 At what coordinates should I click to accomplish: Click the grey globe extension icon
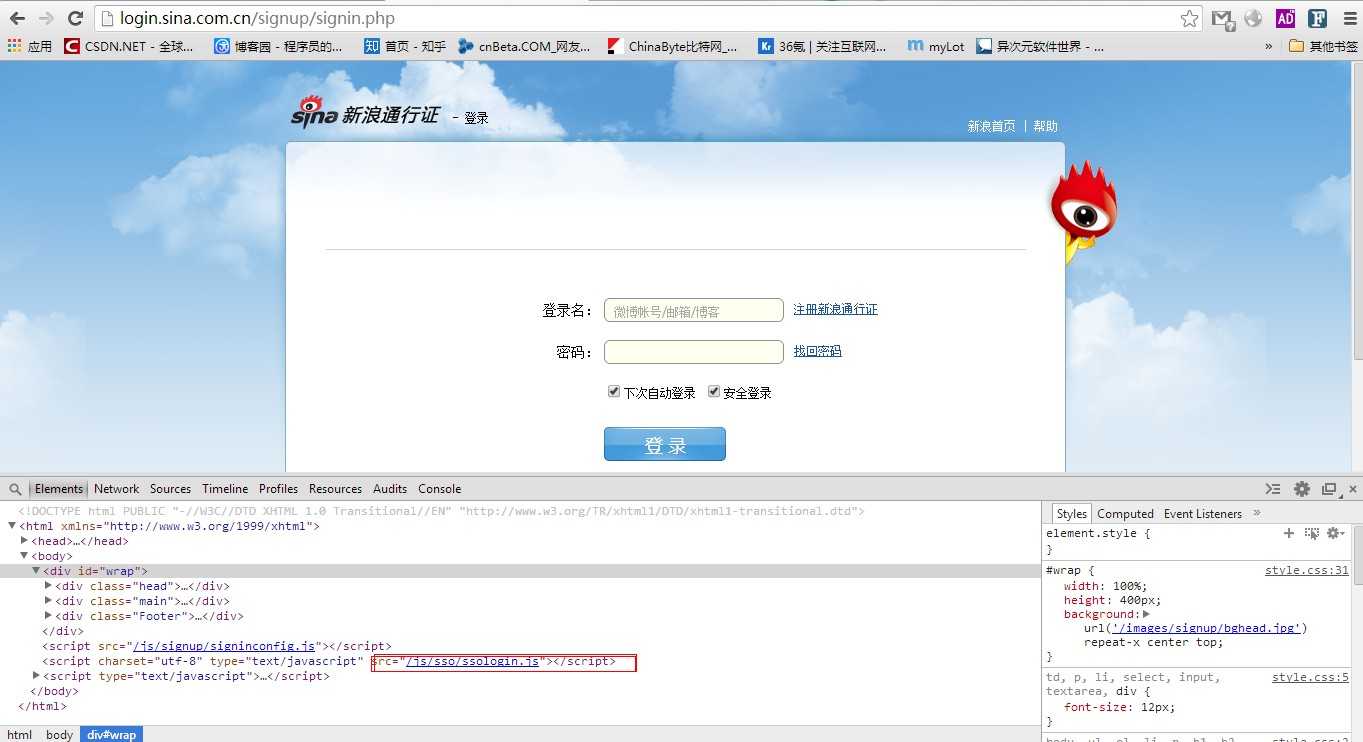1253,18
